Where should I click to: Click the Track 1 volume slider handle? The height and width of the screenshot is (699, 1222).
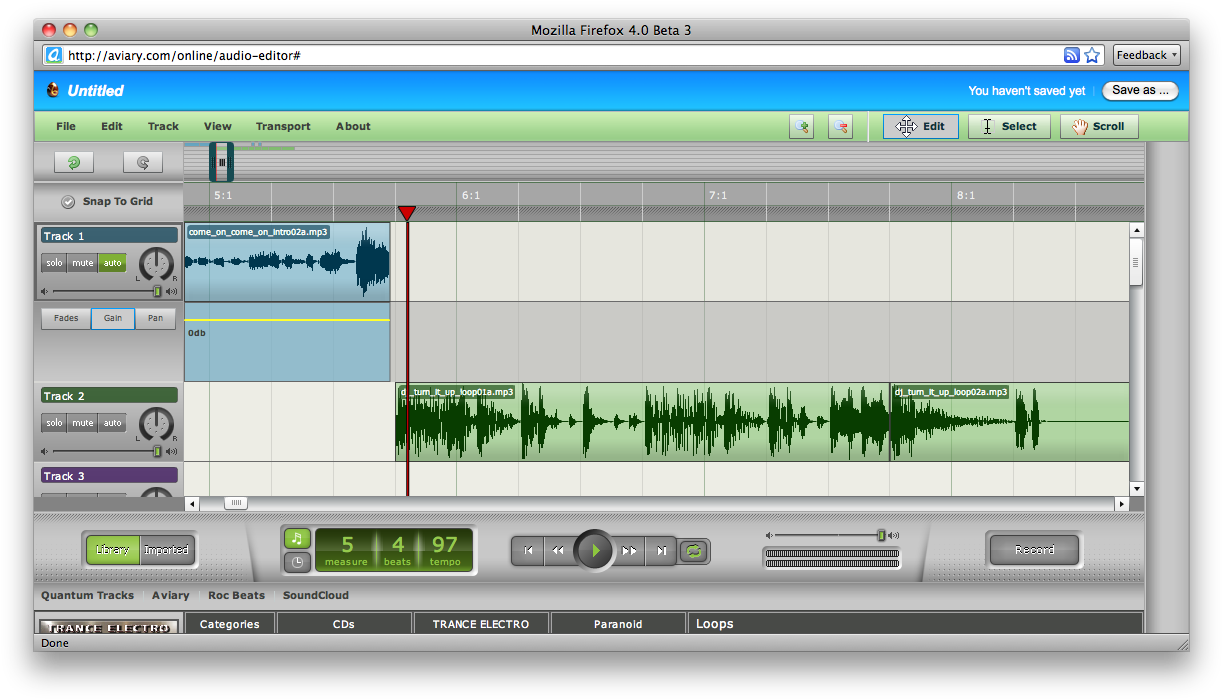click(x=157, y=292)
